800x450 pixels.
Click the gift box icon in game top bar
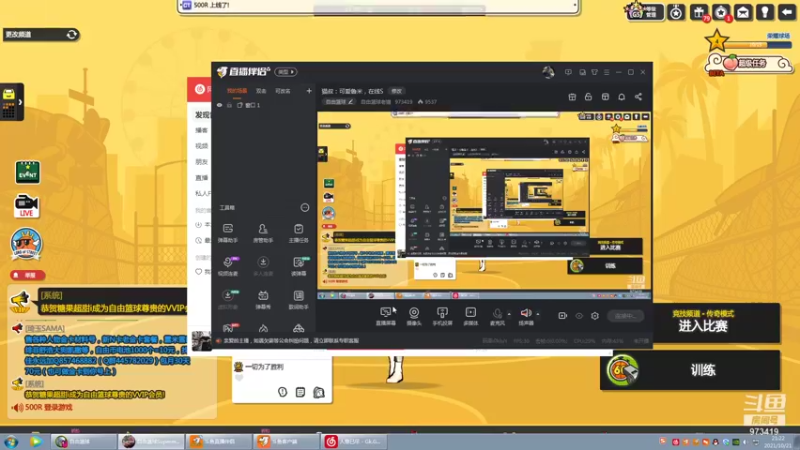tap(698, 12)
